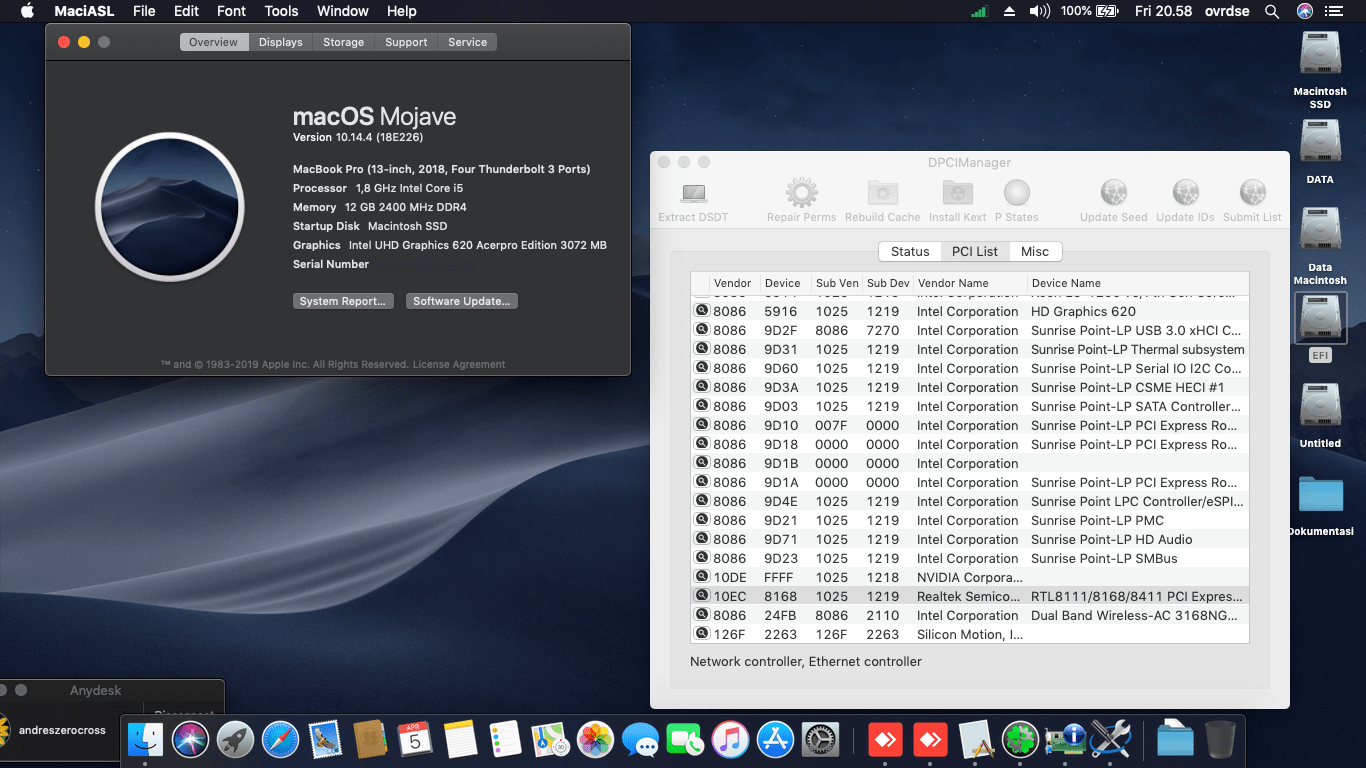Click the Software Update button

[462, 301]
